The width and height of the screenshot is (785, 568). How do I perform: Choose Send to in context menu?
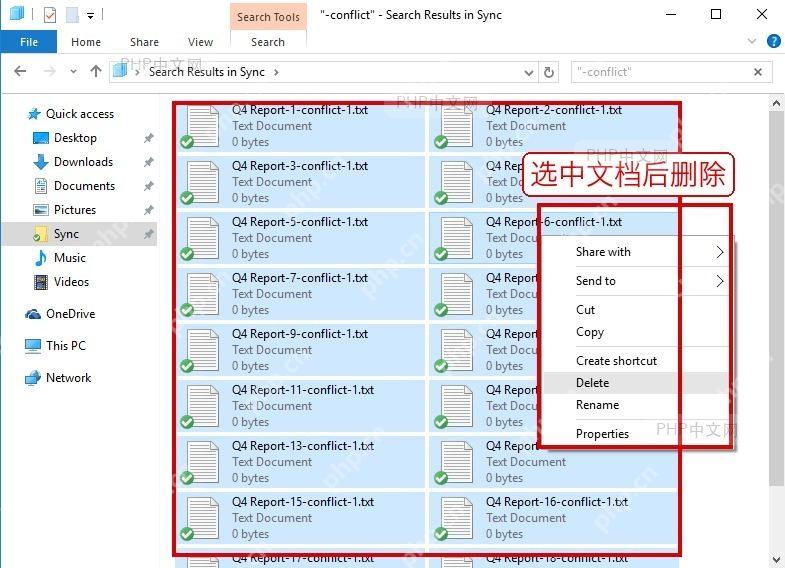(636, 281)
